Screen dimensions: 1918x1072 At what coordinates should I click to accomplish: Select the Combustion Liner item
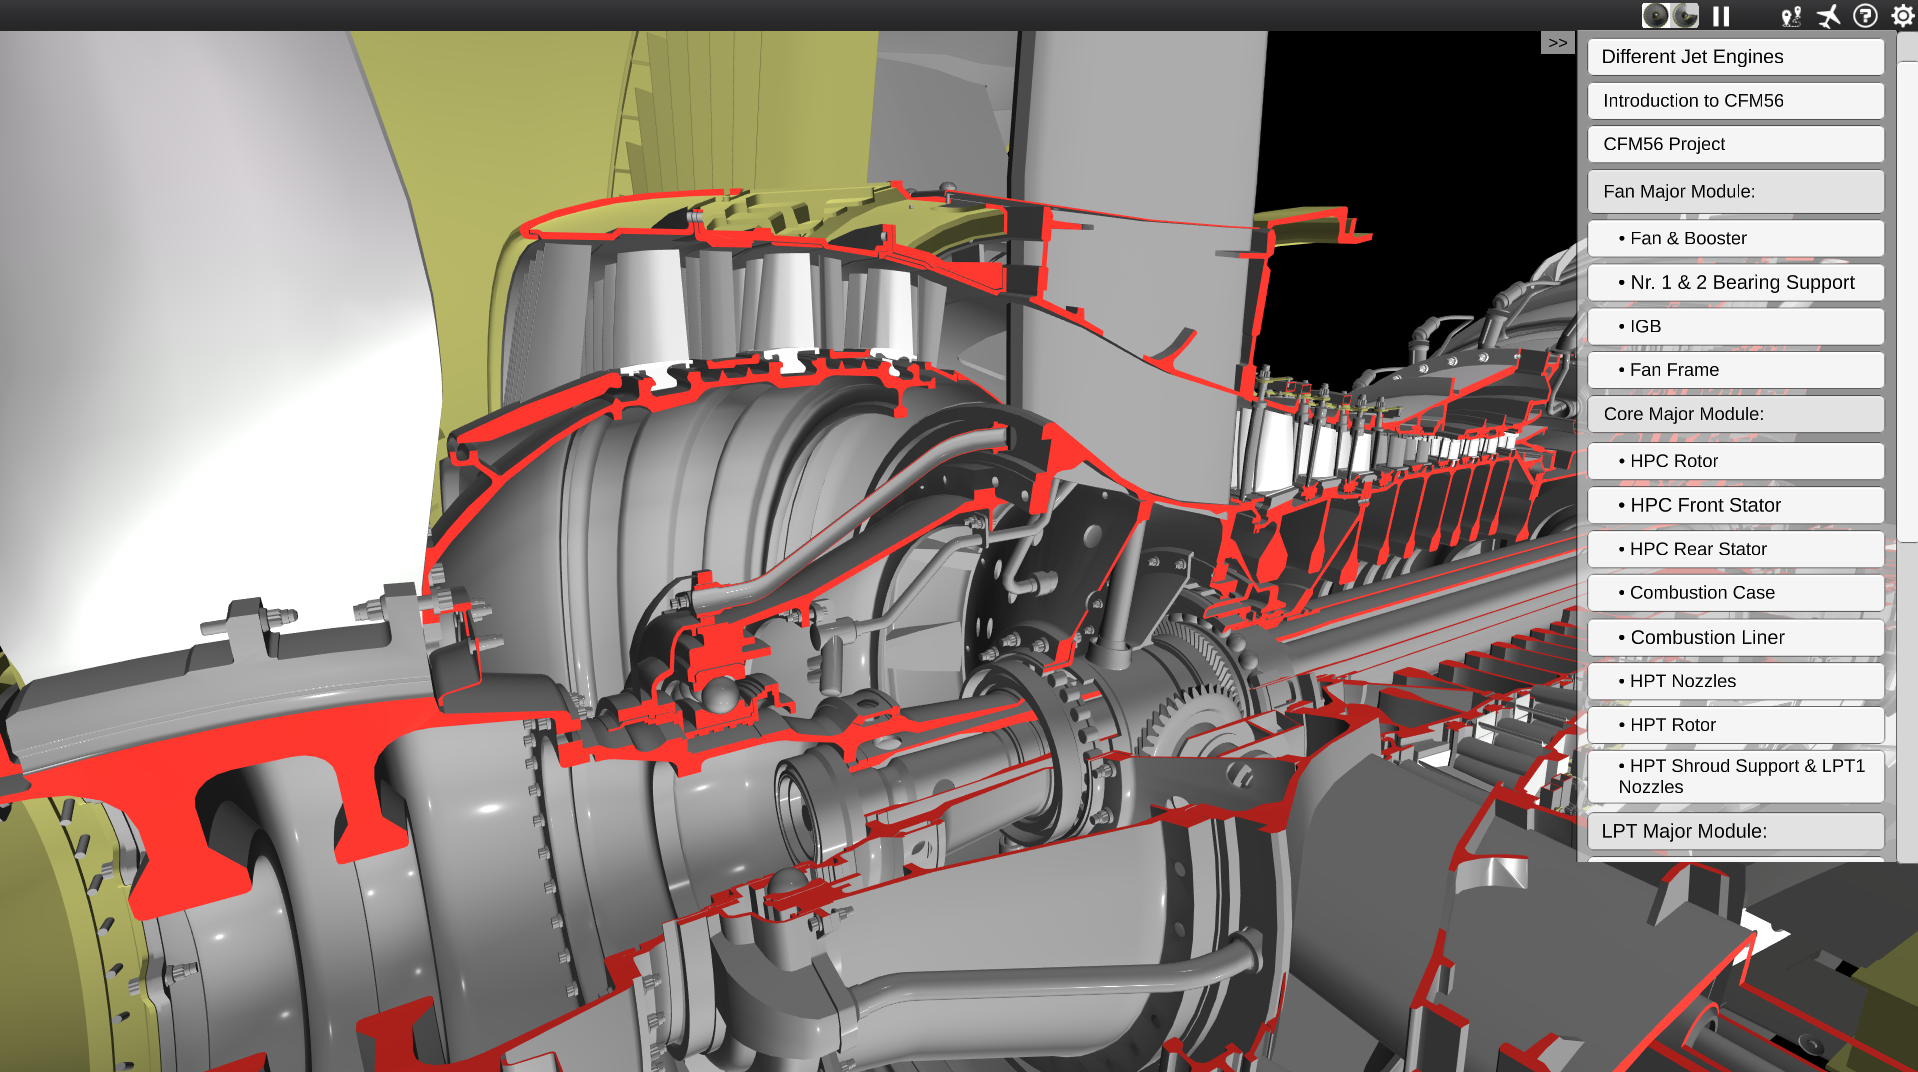(x=1734, y=637)
